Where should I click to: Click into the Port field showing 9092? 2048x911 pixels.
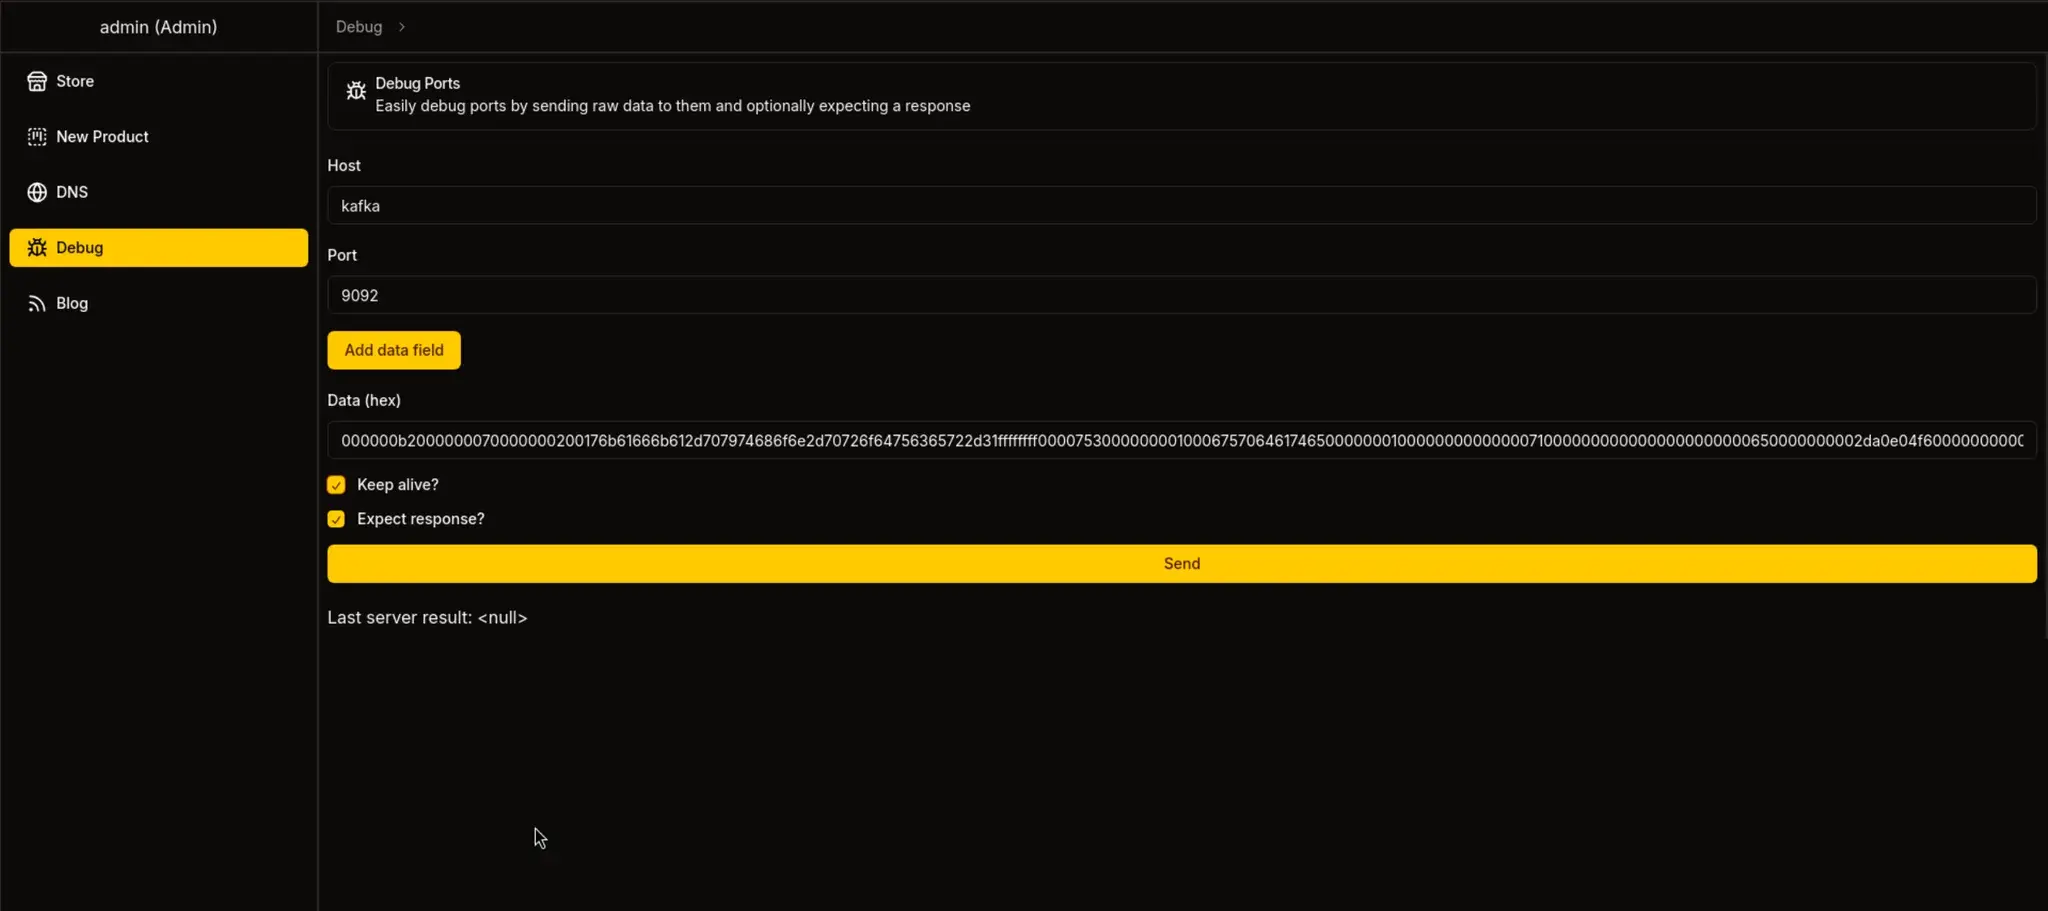1181,296
